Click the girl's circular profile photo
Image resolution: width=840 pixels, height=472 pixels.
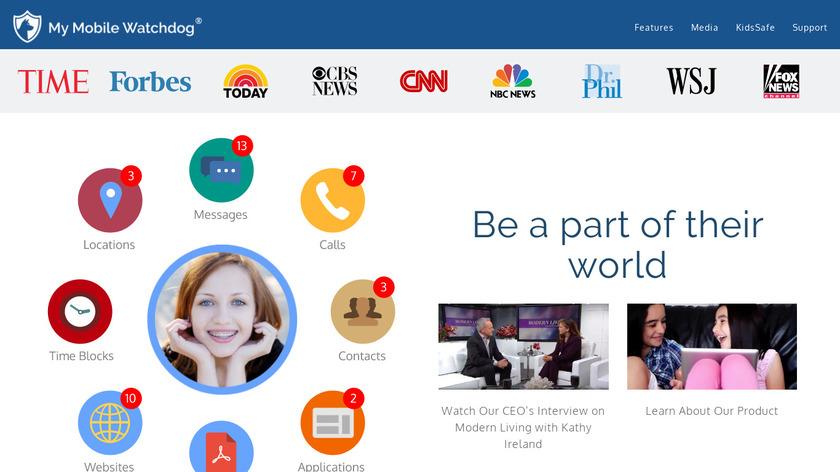point(222,319)
